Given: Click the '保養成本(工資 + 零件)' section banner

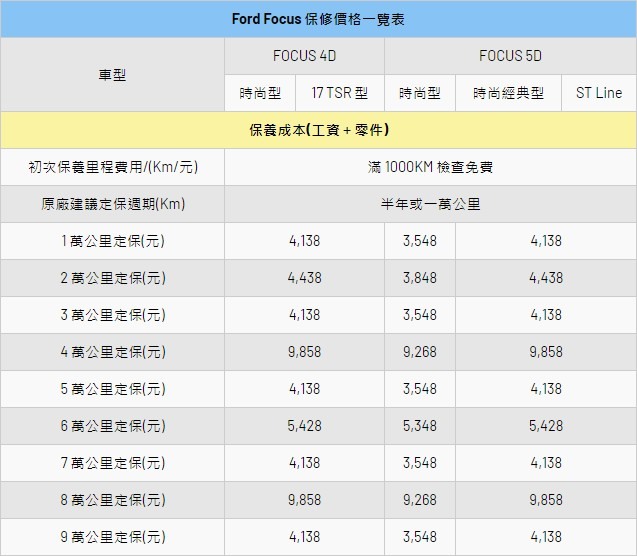Looking at the screenshot, I should (318, 130).
